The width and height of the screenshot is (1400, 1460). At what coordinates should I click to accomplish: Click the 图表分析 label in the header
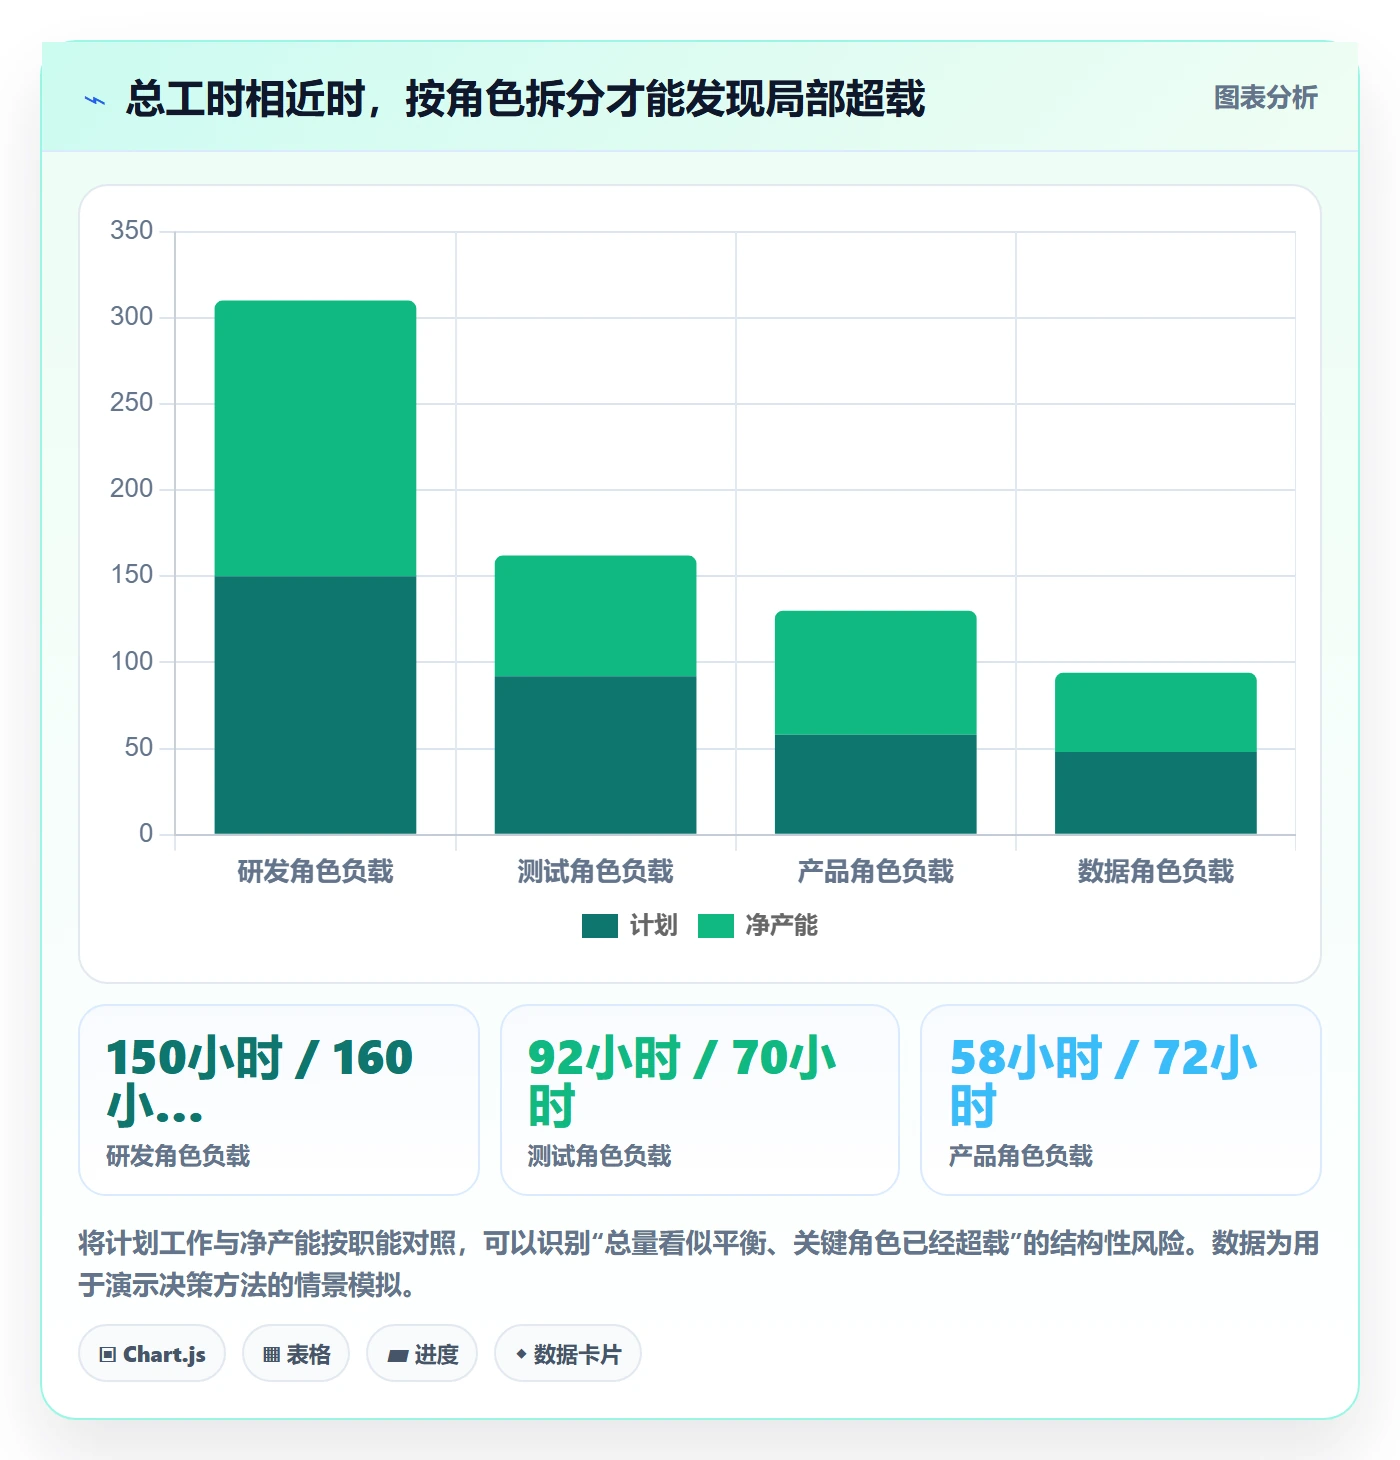click(1265, 98)
